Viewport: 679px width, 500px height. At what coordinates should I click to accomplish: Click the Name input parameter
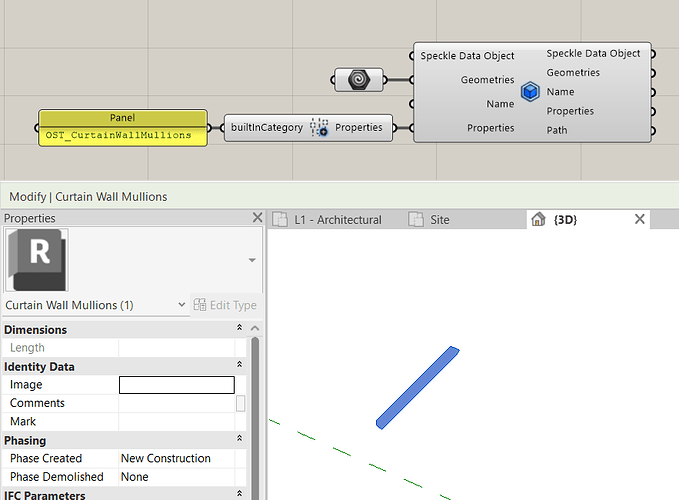tap(500, 104)
